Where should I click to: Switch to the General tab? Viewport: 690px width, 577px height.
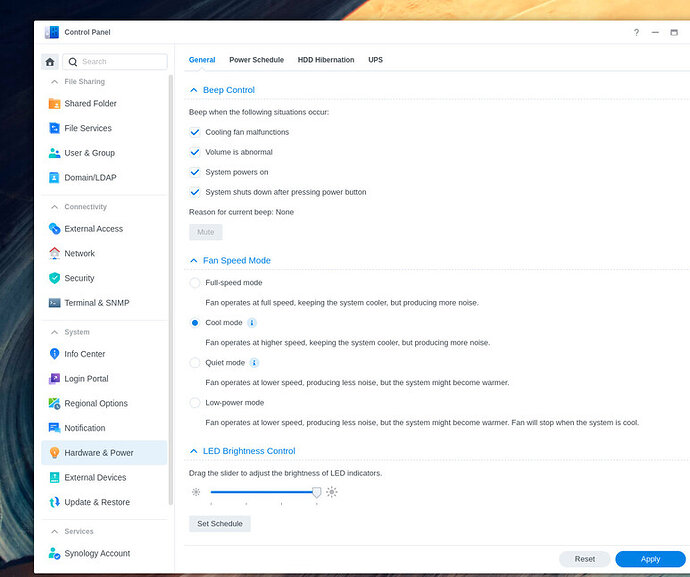coord(202,60)
